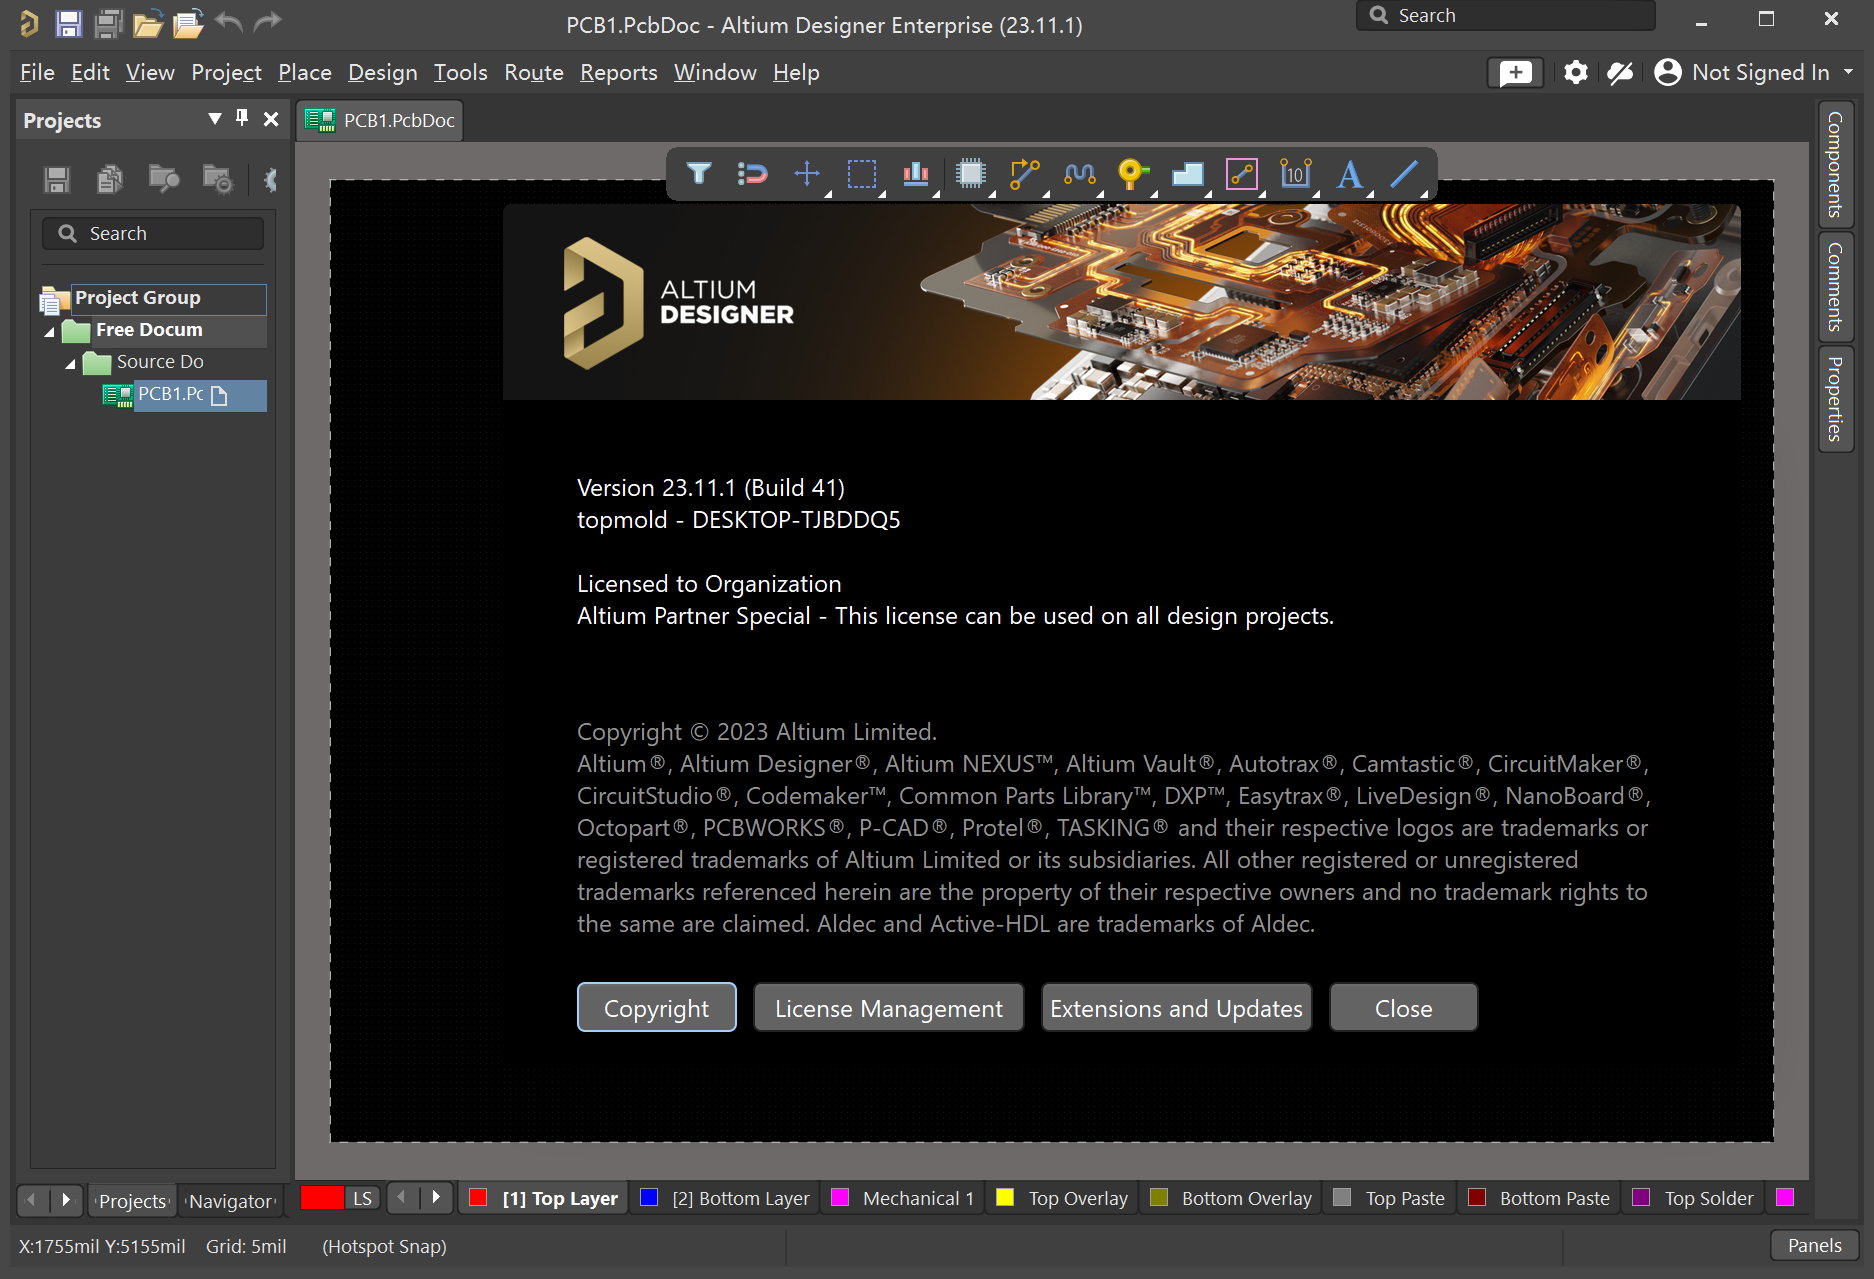1874x1279 pixels.
Task: Click the Selection Filter funnel icon
Action: 699,174
